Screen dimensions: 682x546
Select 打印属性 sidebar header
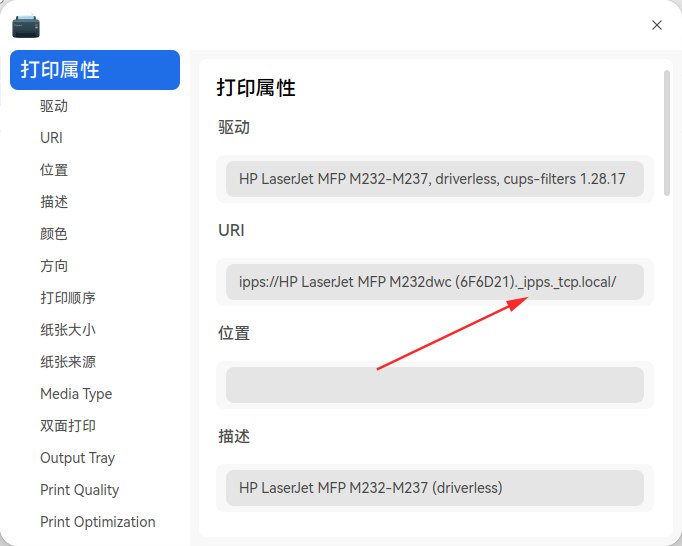(95, 70)
